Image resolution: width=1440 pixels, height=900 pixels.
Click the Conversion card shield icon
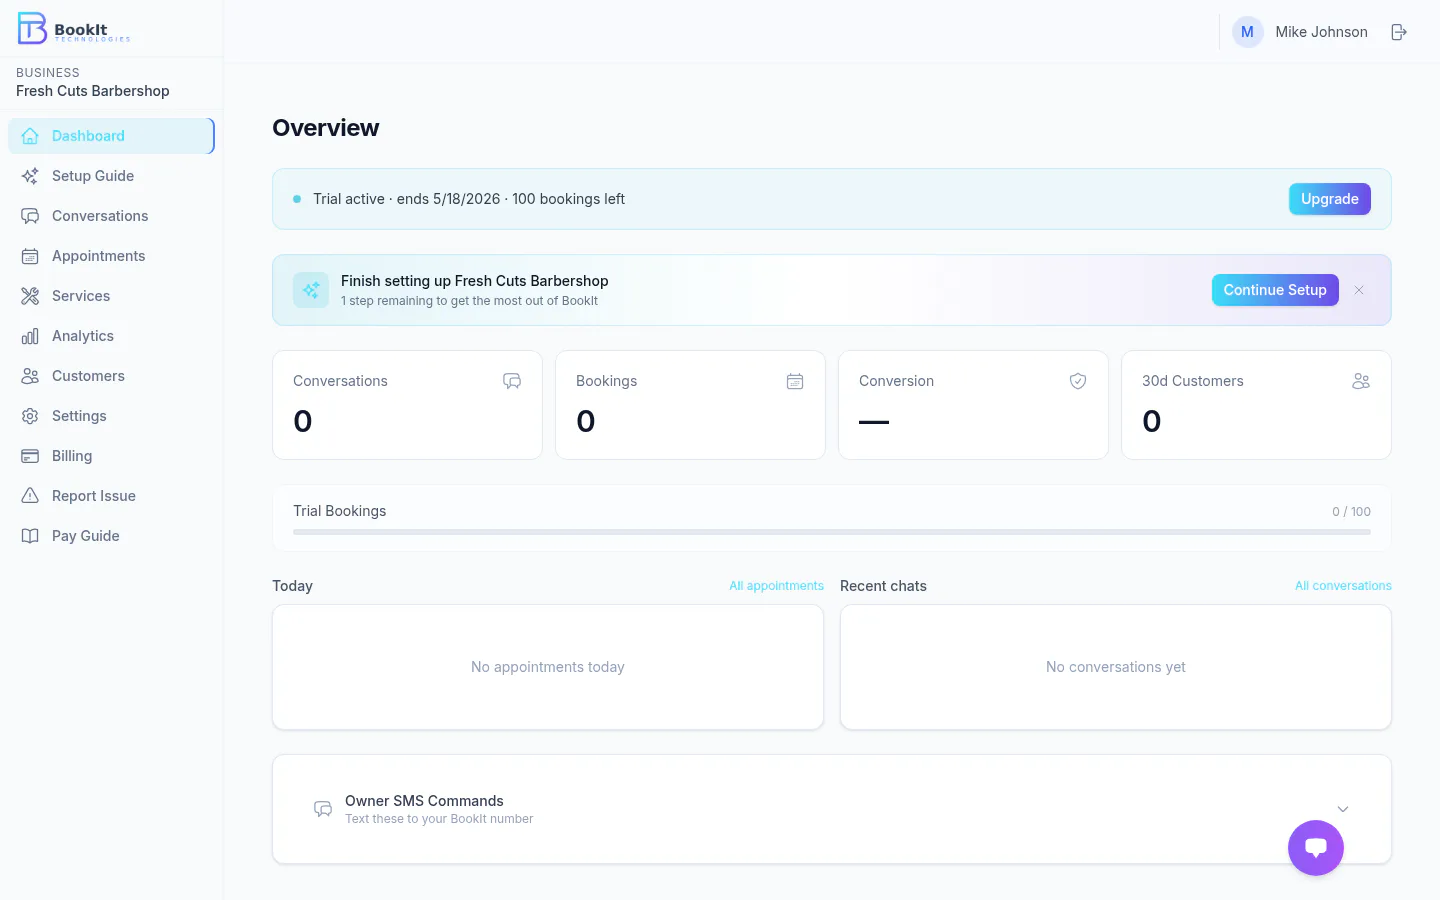click(1078, 381)
